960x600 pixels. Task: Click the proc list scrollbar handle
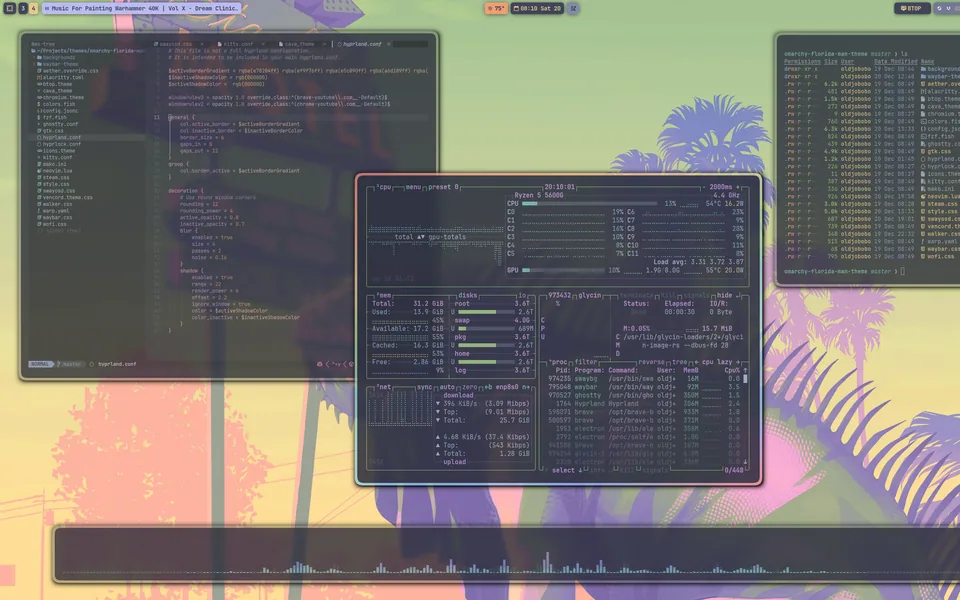[745, 380]
